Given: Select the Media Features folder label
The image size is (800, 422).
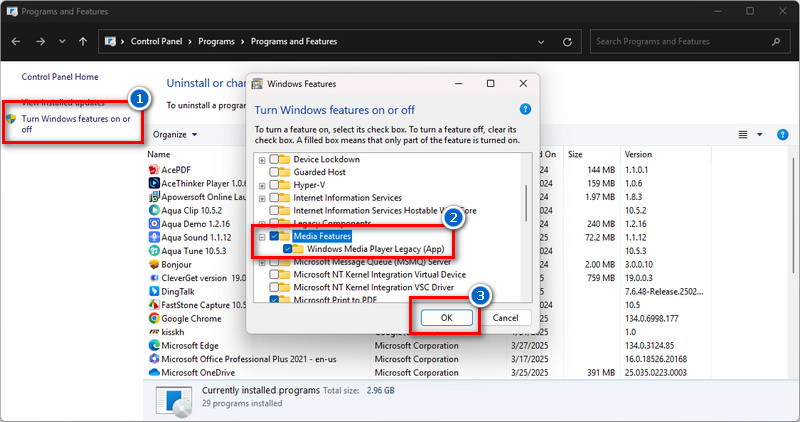Looking at the screenshot, I should (322, 236).
